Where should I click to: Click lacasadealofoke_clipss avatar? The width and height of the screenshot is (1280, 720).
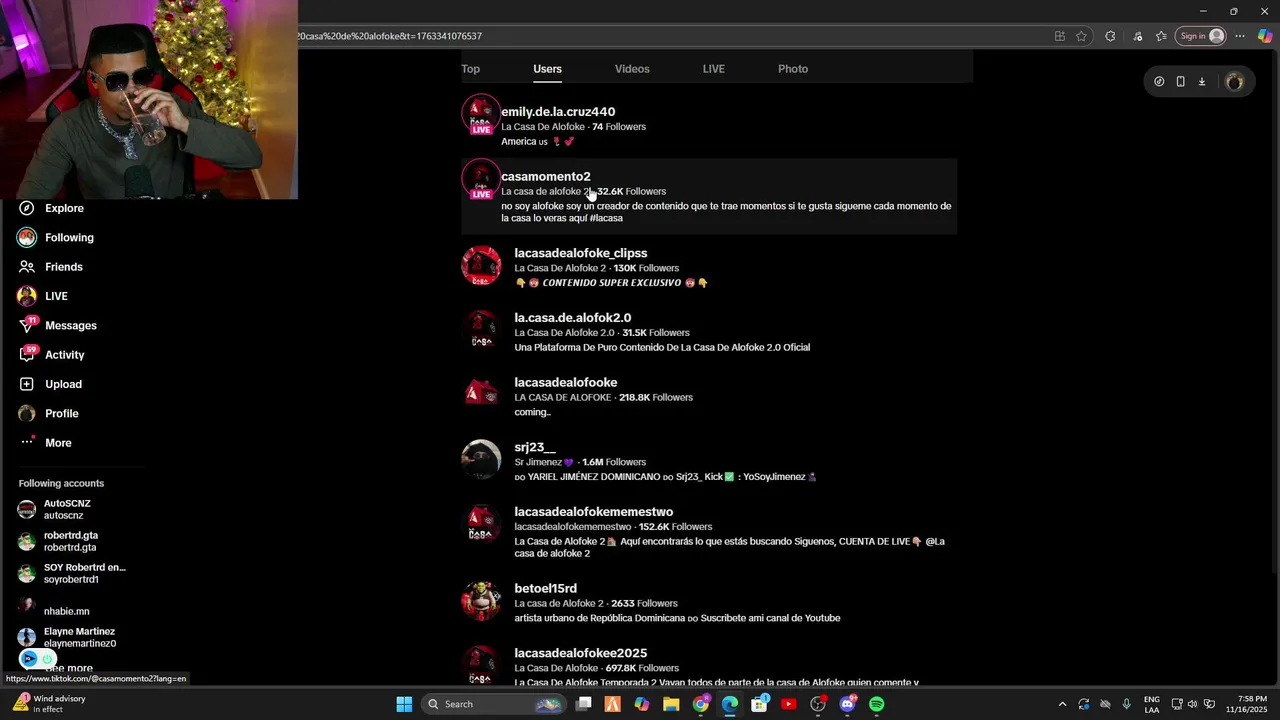coord(481,266)
